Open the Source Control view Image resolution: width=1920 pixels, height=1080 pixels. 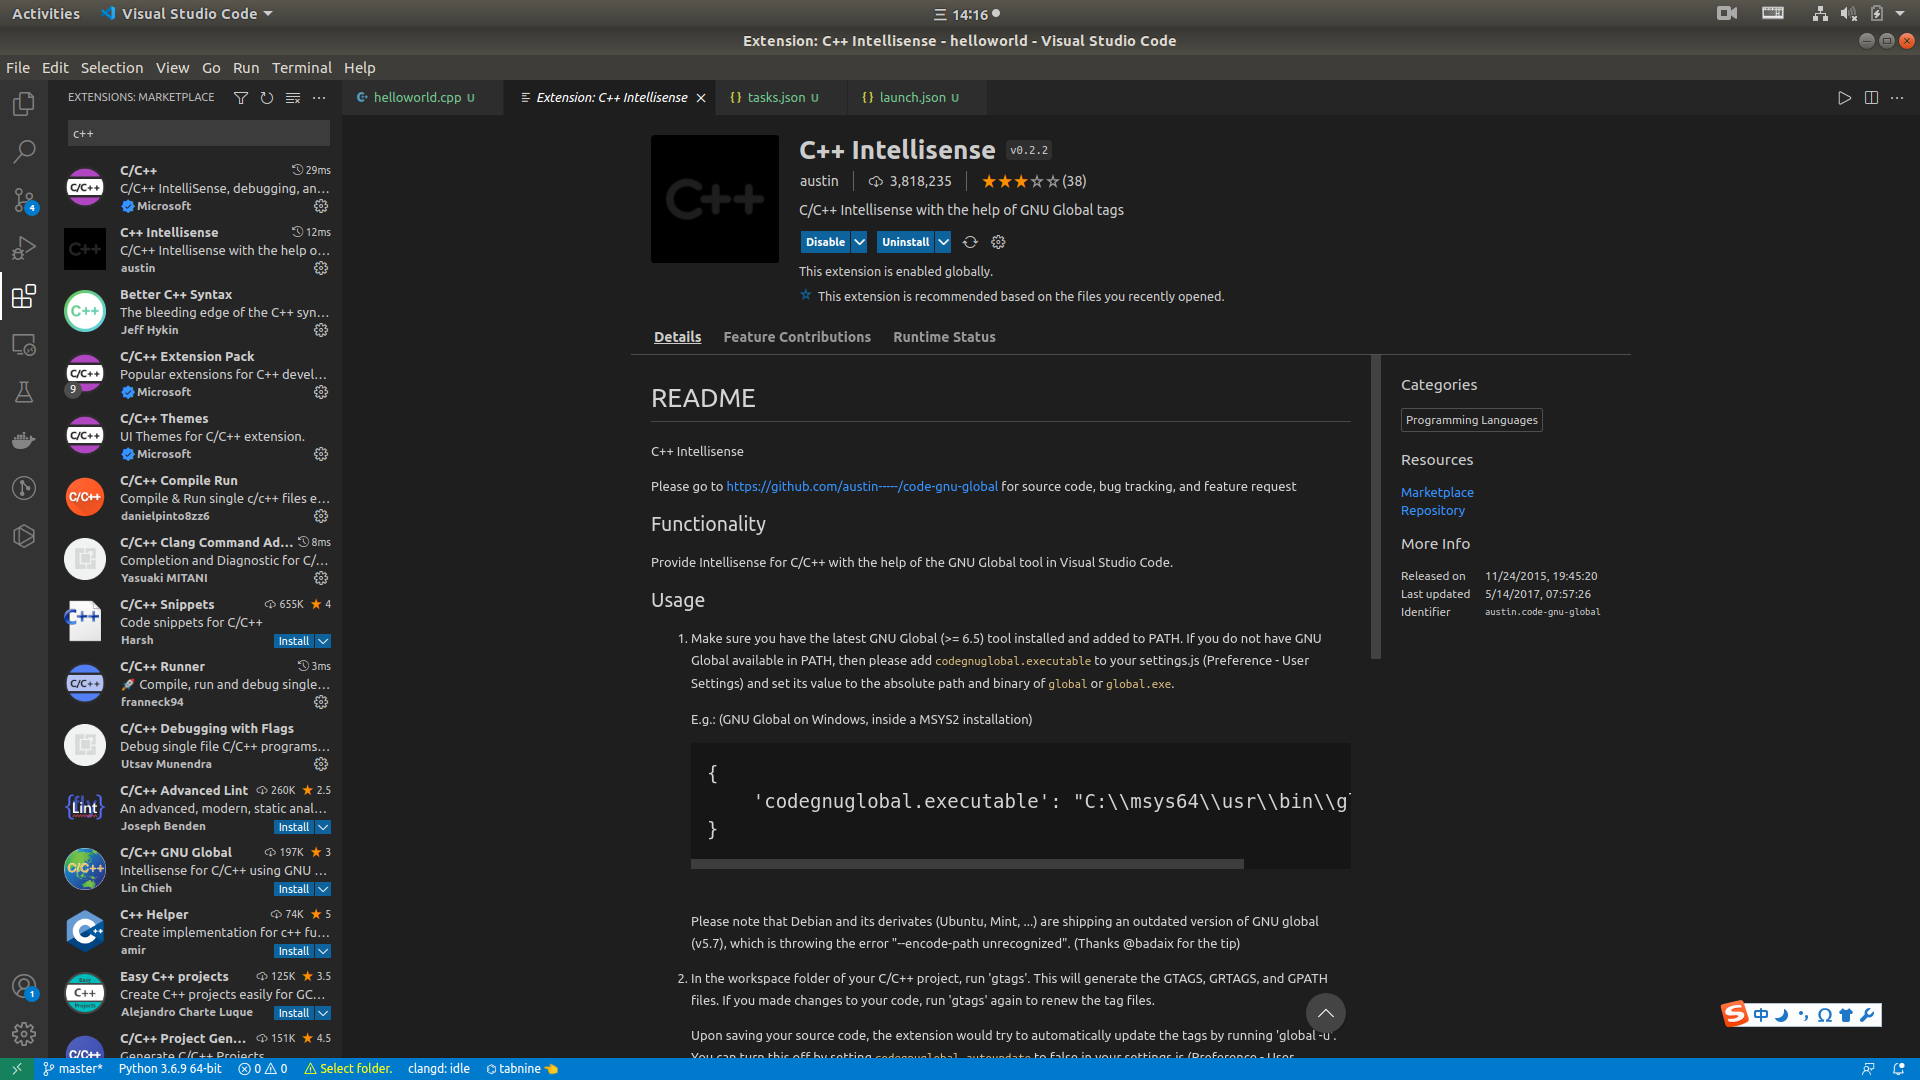coord(24,200)
